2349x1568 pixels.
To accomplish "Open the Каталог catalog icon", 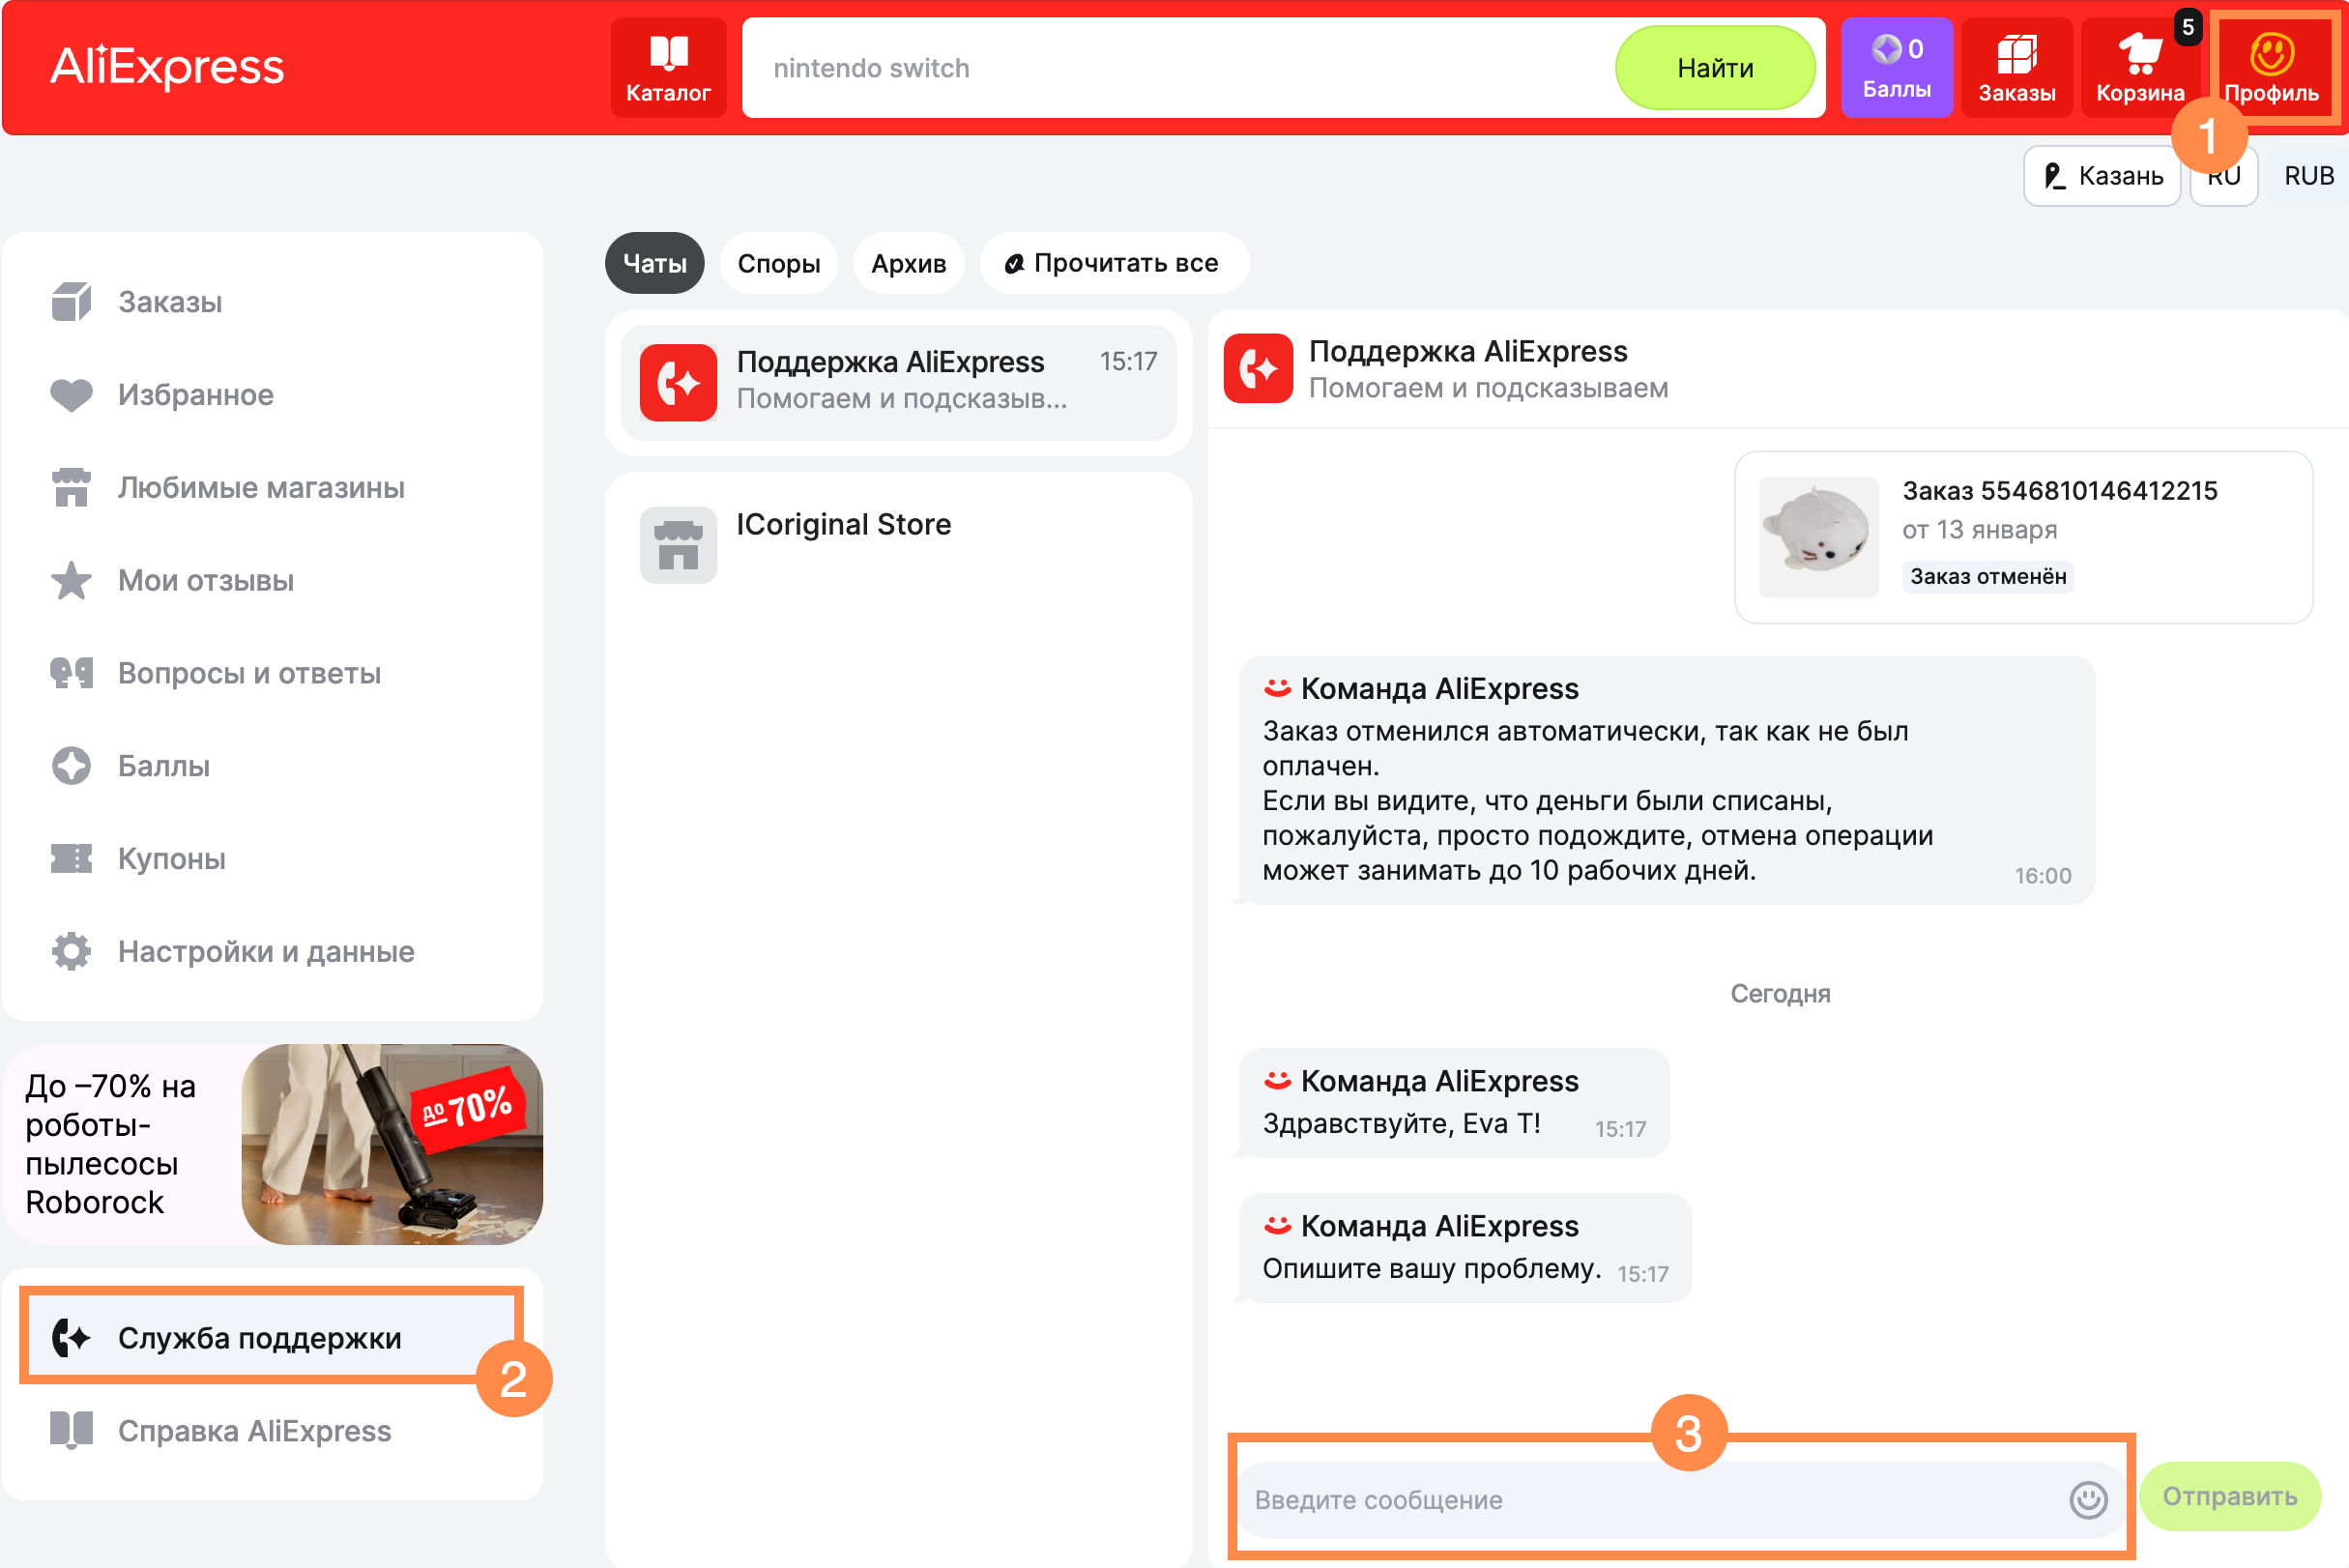I will (x=668, y=67).
